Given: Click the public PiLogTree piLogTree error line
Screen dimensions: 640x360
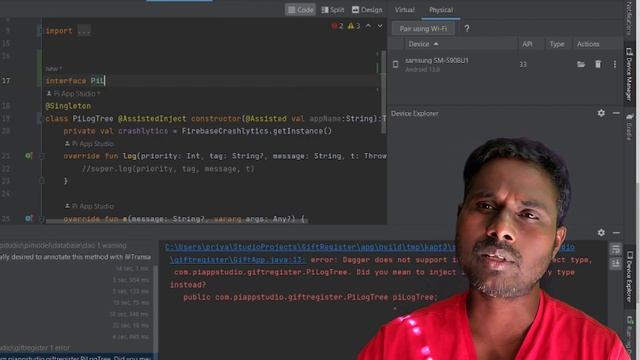Looking at the screenshot, I should 310,297.
